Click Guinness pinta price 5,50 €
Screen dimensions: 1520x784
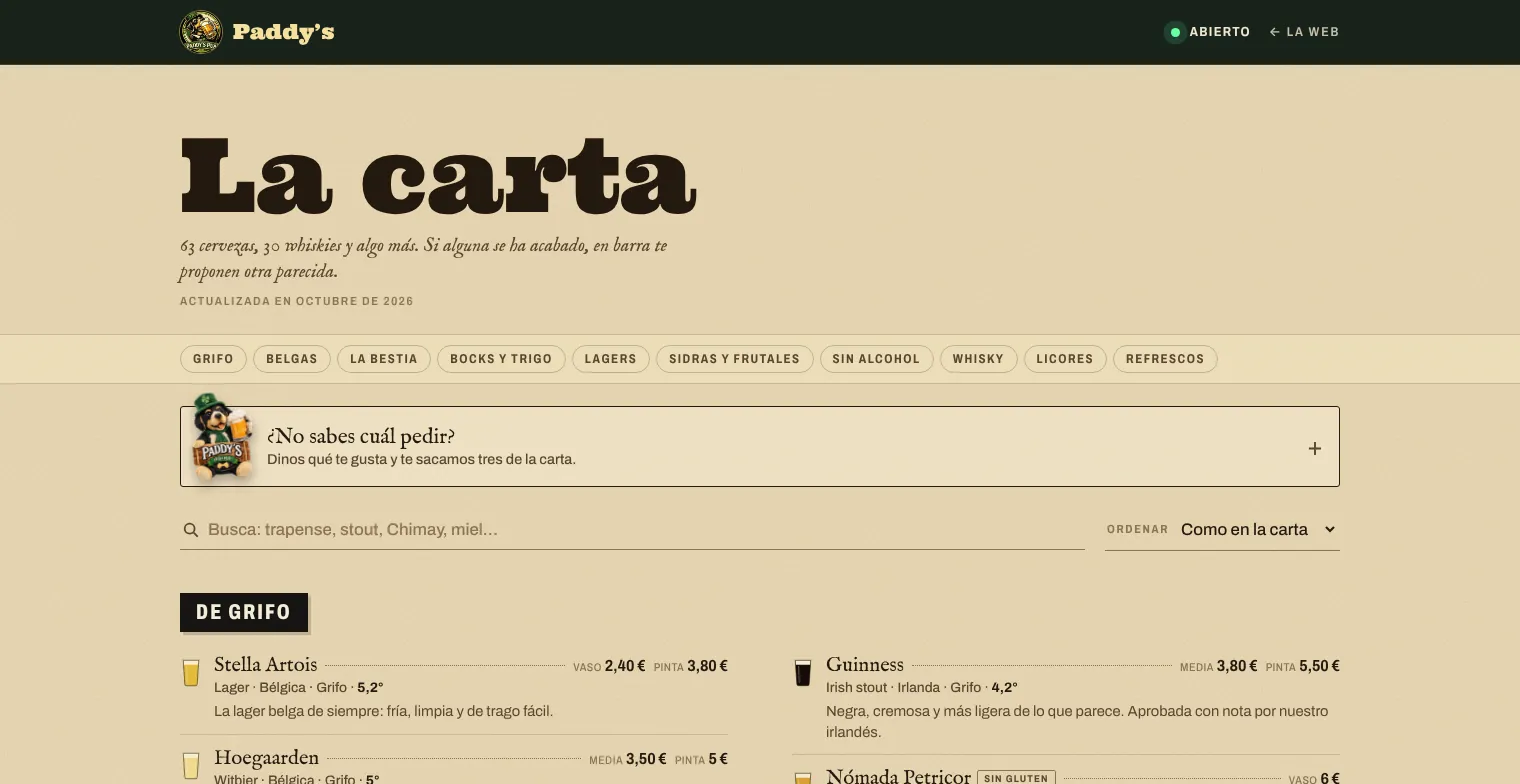coord(1319,666)
